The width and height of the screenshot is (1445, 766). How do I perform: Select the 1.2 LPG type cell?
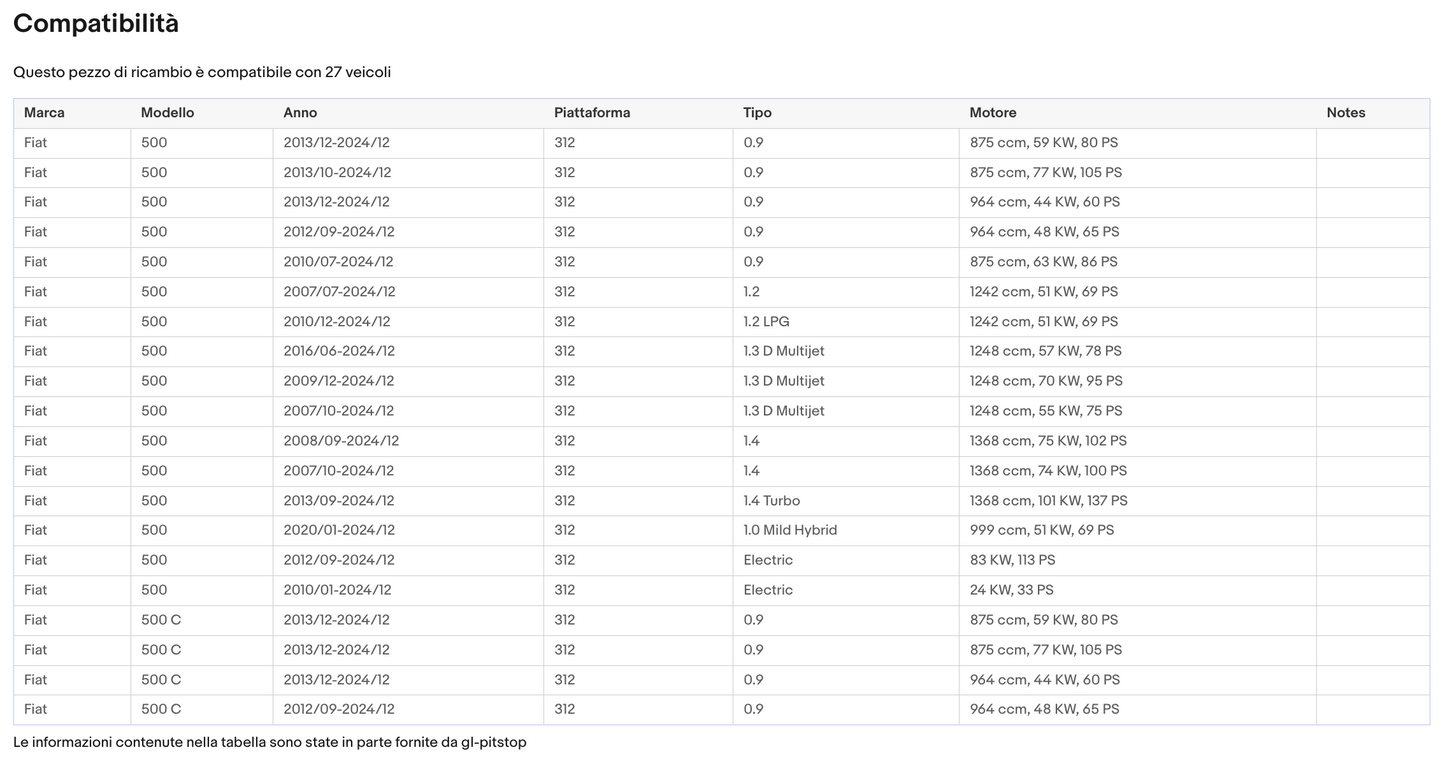(766, 322)
